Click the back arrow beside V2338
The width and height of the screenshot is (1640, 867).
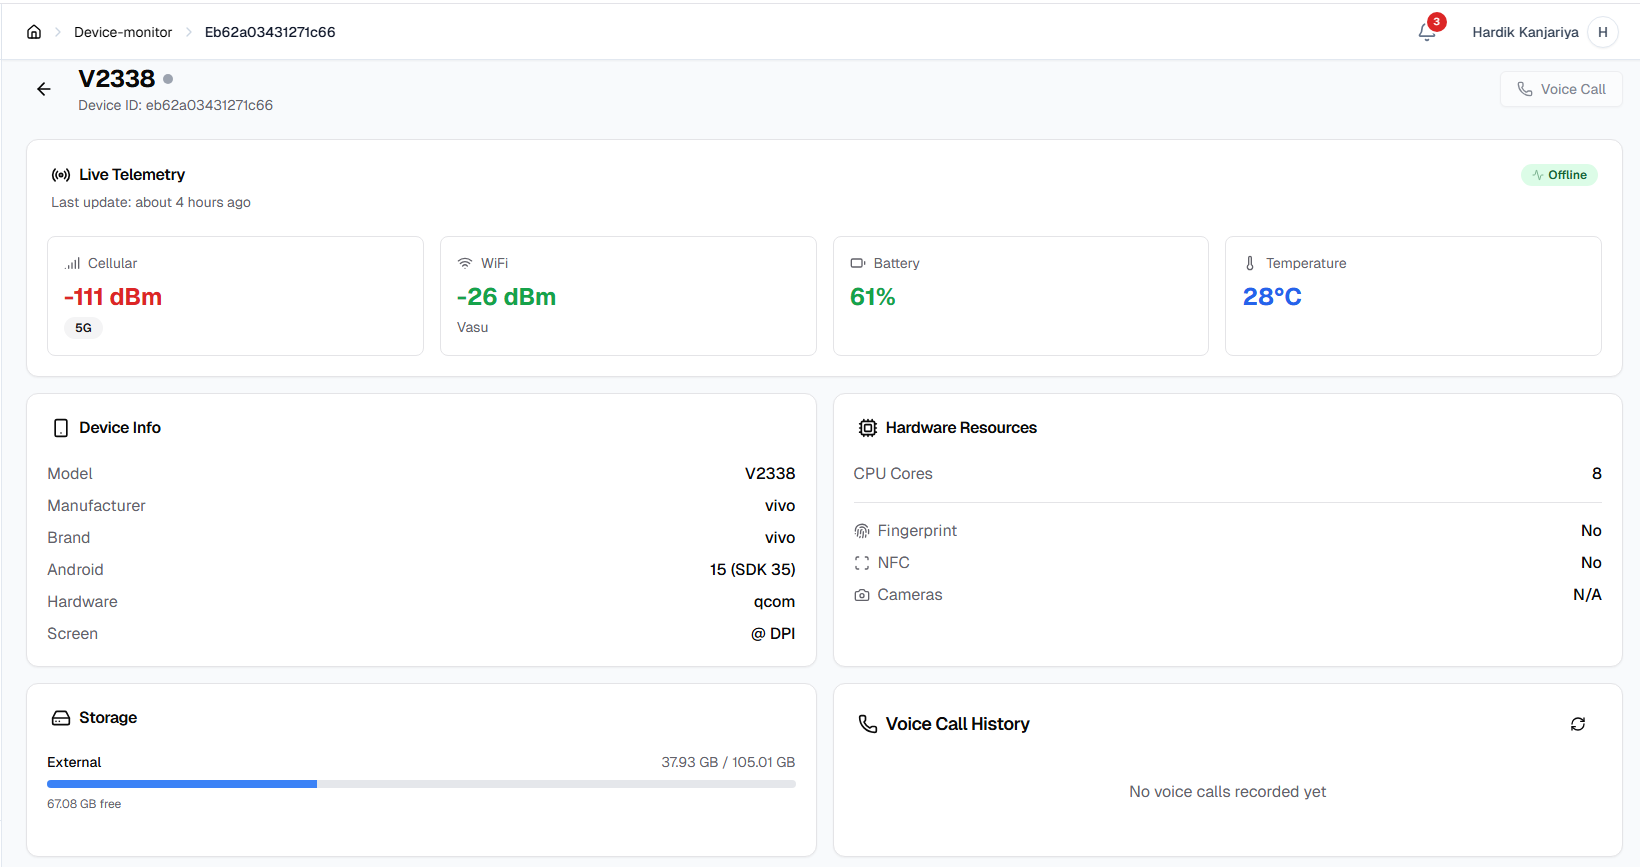(x=44, y=89)
